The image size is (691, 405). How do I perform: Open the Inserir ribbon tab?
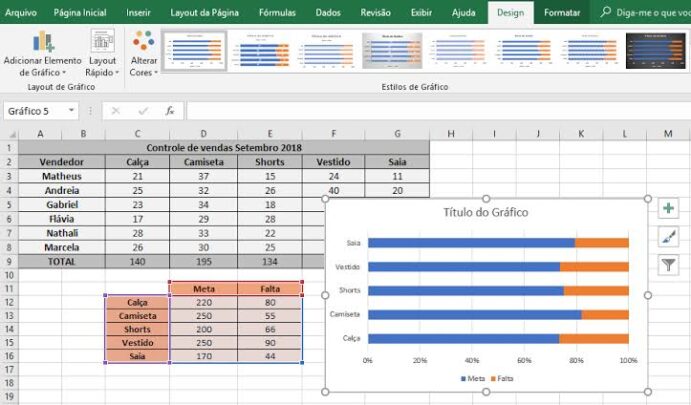tap(138, 12)
